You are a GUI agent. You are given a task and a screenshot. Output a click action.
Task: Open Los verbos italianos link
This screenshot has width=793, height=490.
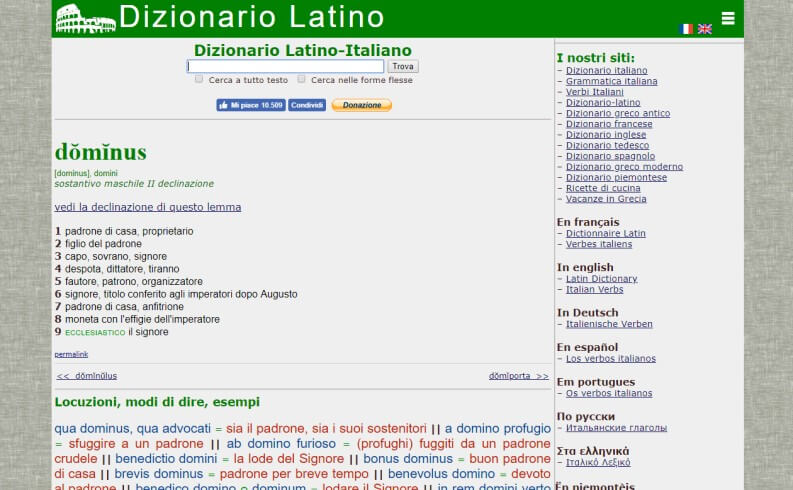tap(610, 358)
